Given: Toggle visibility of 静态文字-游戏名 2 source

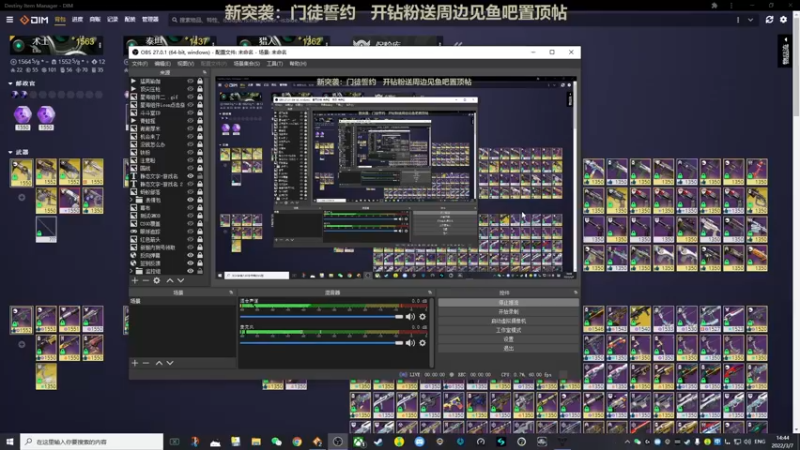Looking at the screenshot, I should (x=190, y=184).
